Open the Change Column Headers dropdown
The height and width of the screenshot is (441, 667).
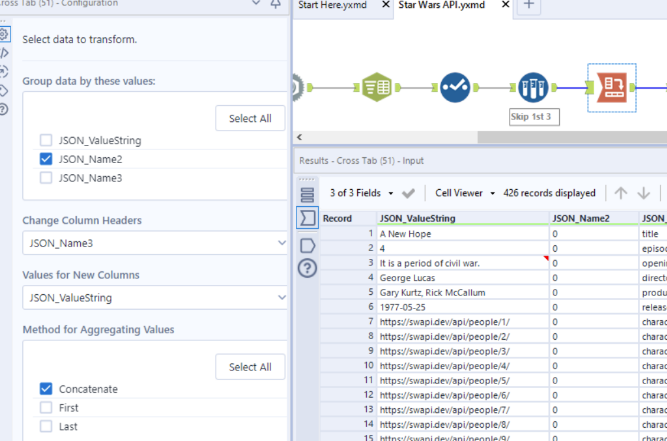point(155,242)
